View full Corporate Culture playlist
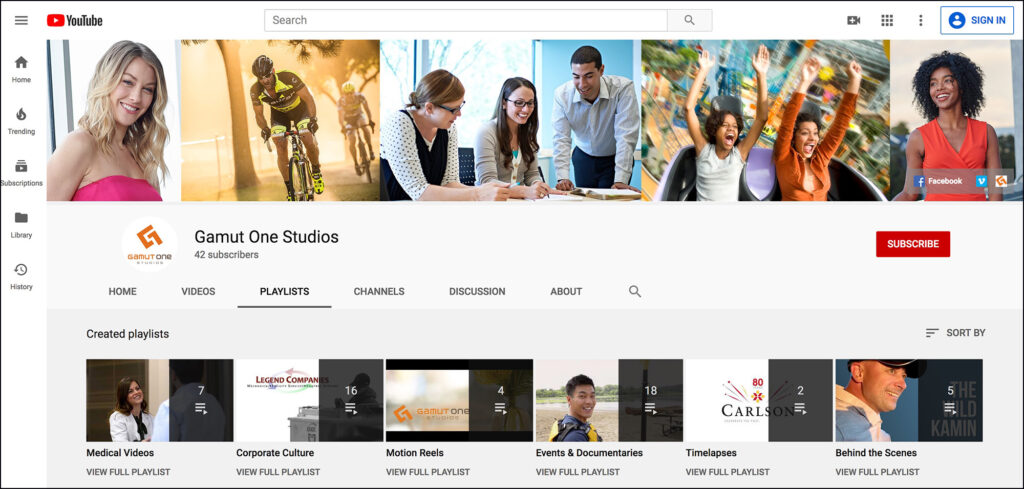 (278, 472)
